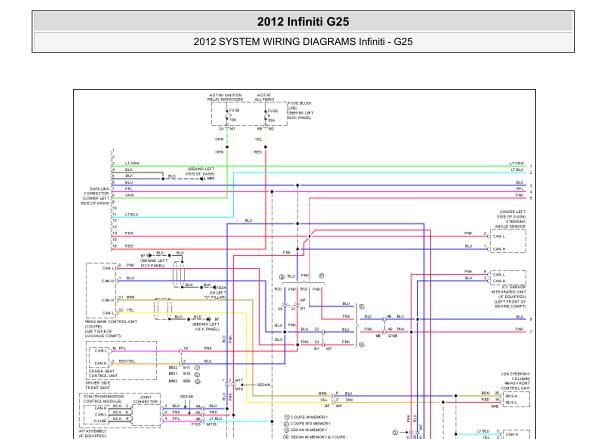Click the "YEL" wire label below the fuse block
The width and height of the screenshot is (600, 439).
(259, 139)
